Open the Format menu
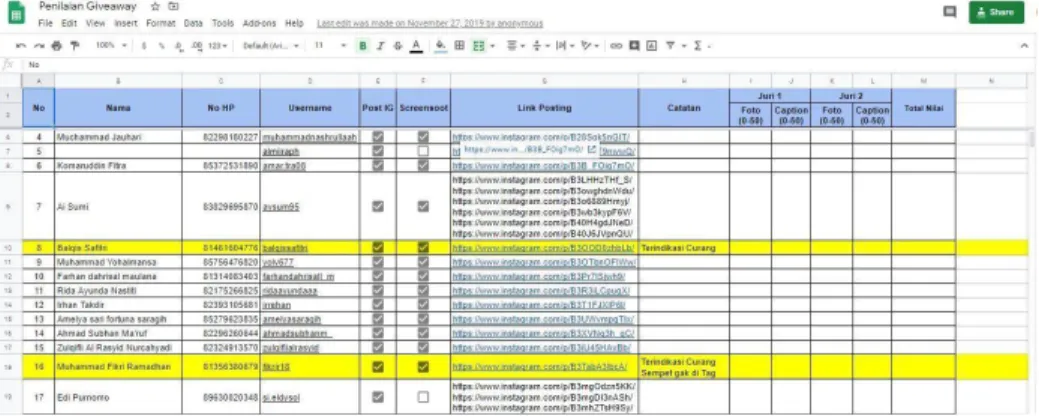The width and height of the screenshot is (1039, 416). coord(160,23)
